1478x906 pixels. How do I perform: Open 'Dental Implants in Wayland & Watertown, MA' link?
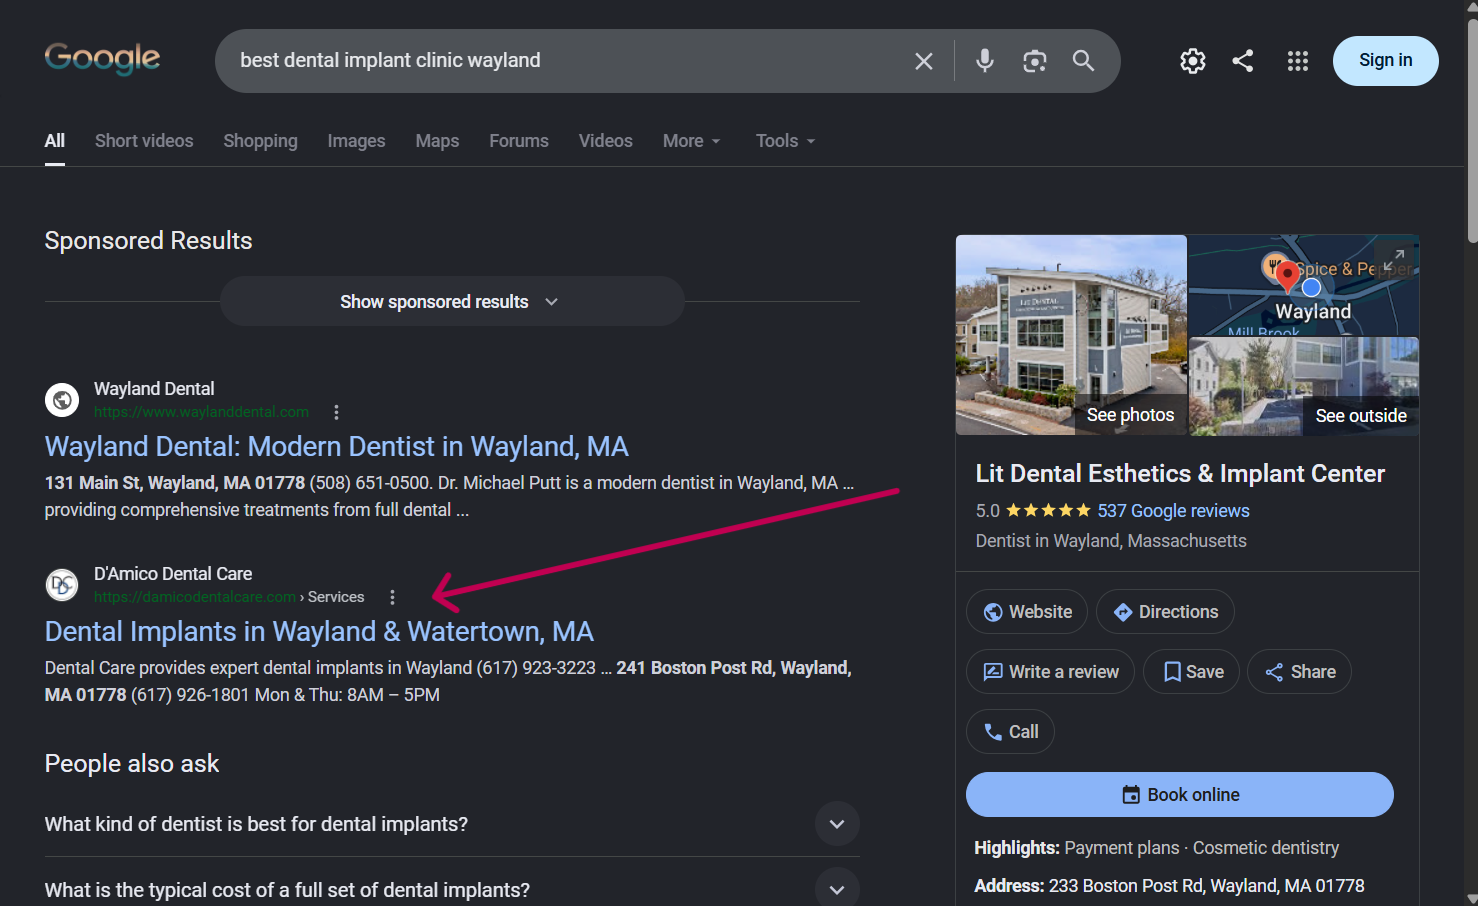pyautogui.click(x=319, y=631)
